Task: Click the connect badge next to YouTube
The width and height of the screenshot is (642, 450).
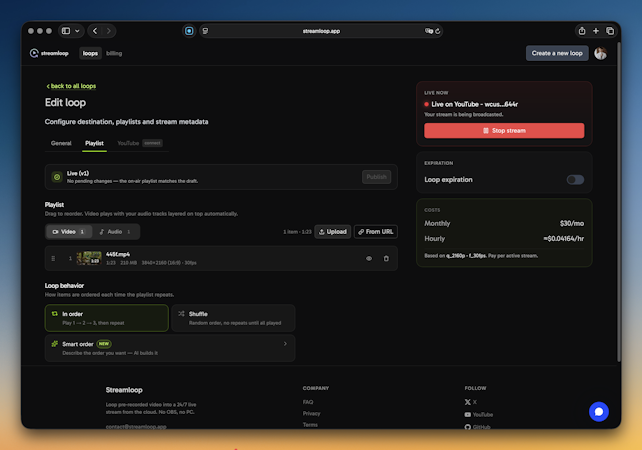Action: [x=152, y=143]
